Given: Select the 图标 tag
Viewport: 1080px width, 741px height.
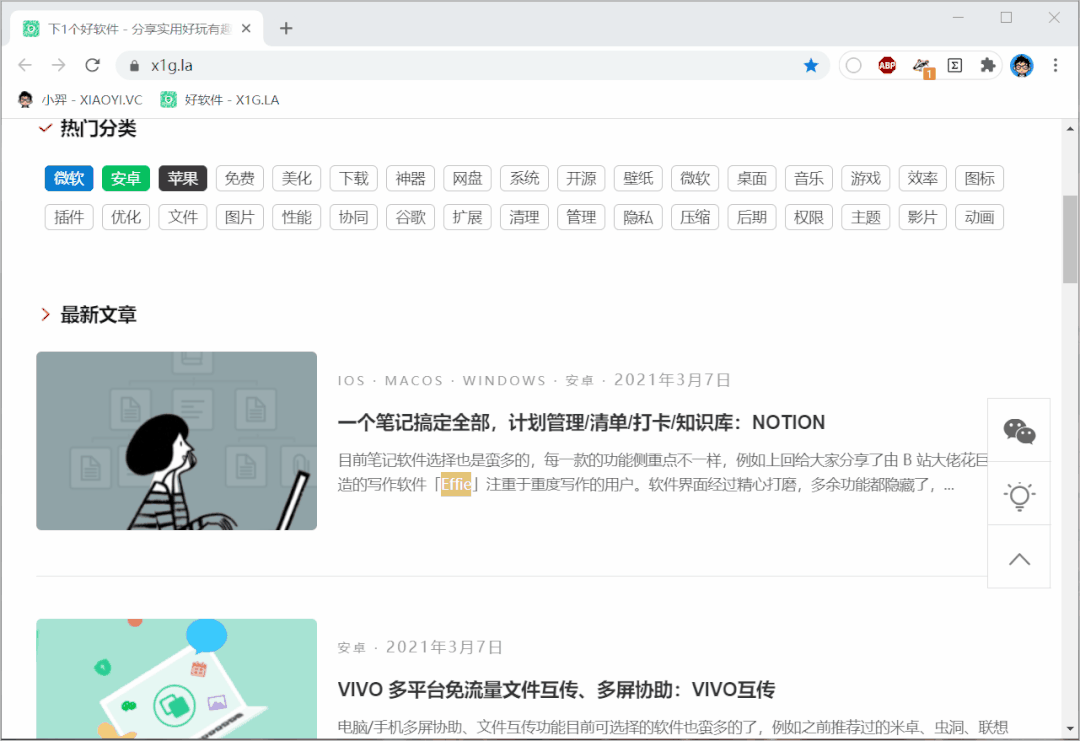Looking at the screenshot, I should tap(979, 178).
